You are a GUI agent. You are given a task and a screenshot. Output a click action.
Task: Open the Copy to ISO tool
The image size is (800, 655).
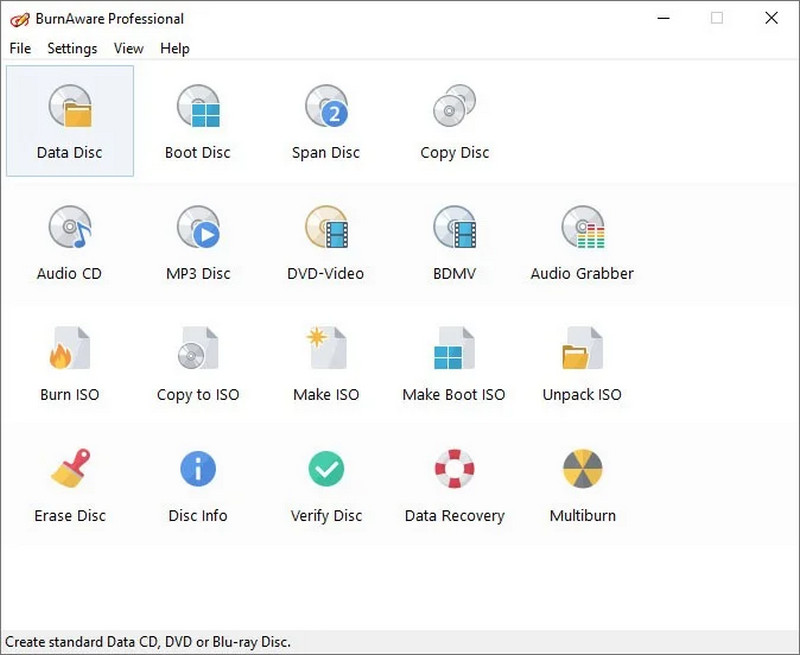point(198,350)
